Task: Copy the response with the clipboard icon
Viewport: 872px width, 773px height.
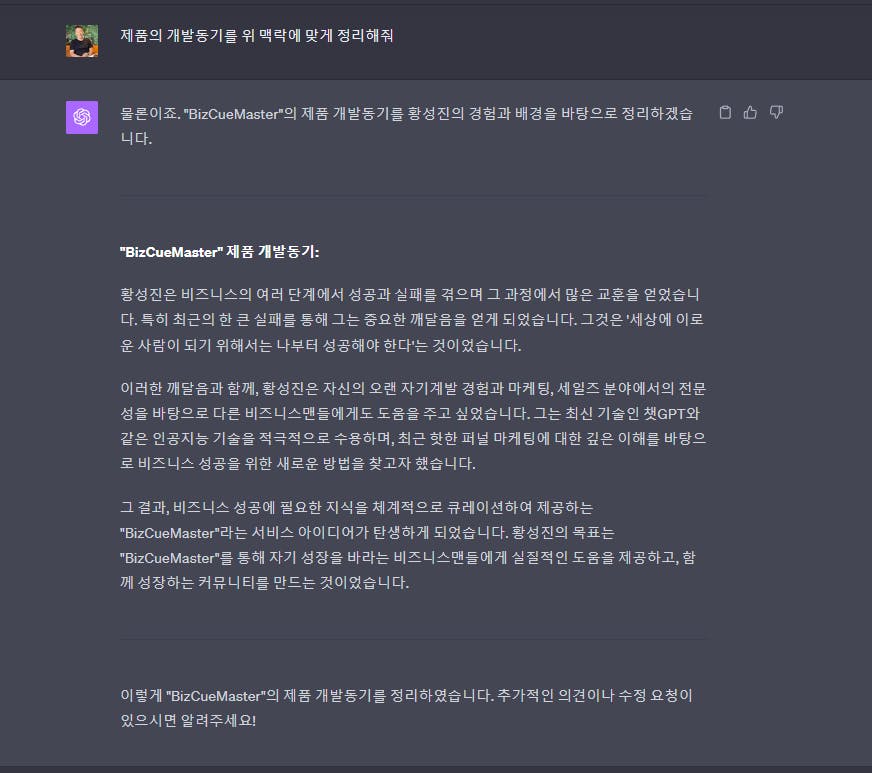Action: 725,112
